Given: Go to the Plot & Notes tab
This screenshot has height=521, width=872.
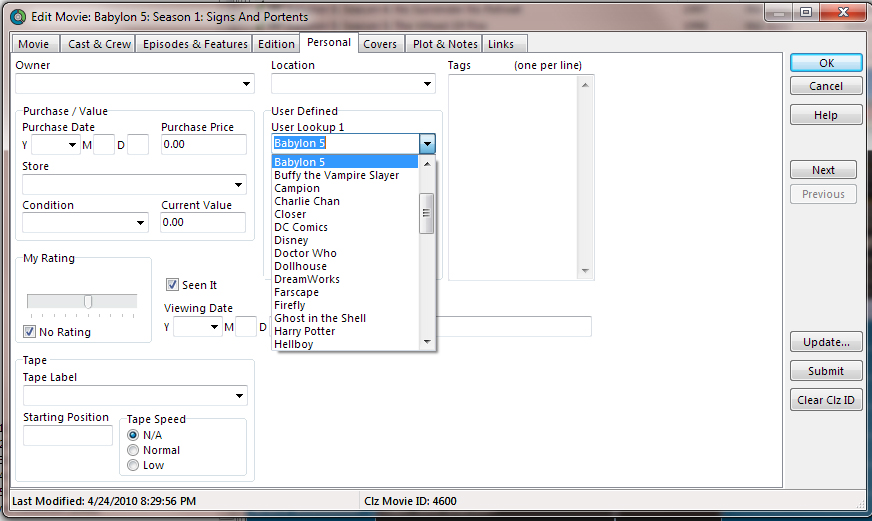Looking at the screenshot, I should click(445, 44).
